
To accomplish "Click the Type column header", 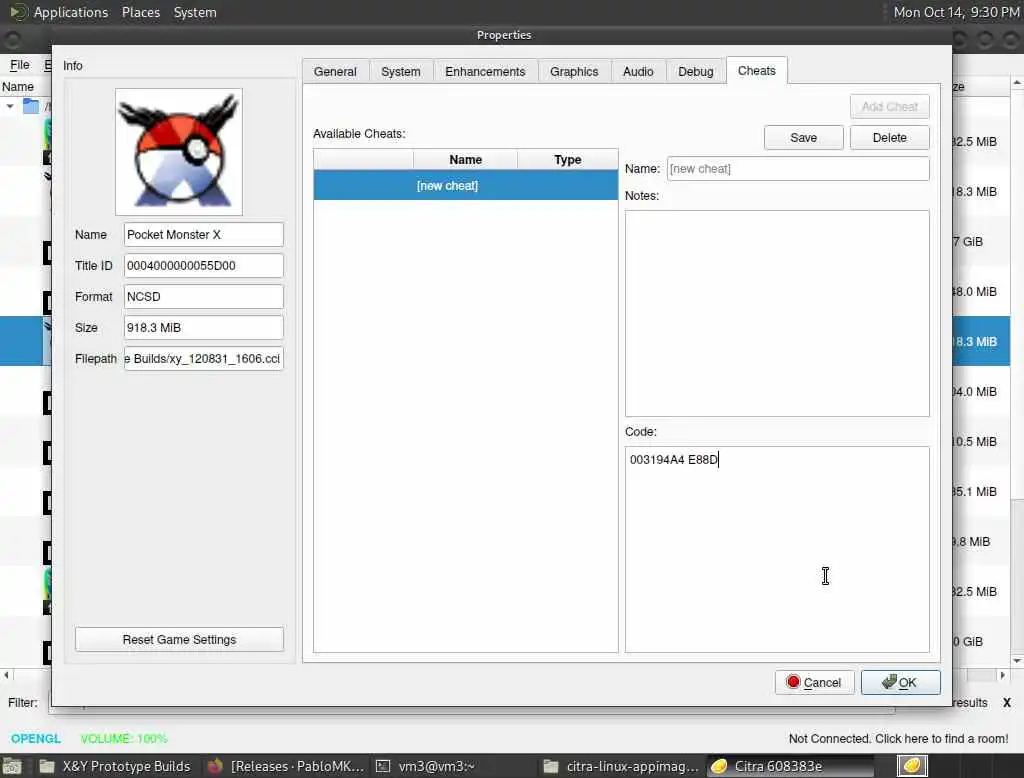I will click(x=568, y=159).
